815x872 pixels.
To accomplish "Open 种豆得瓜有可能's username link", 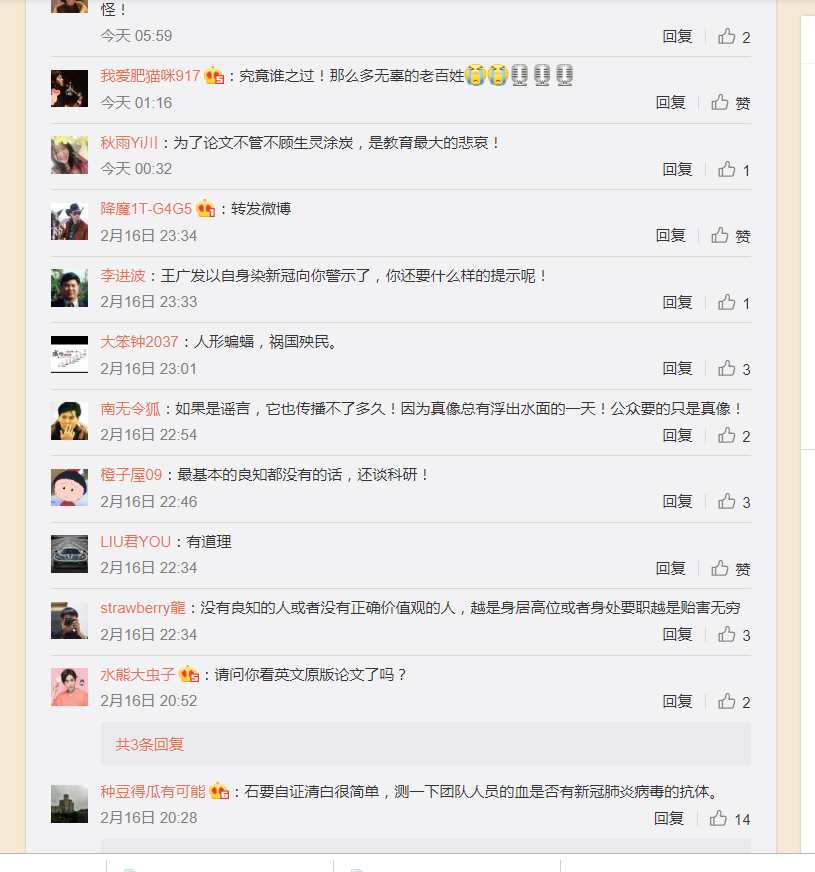I will (153, 791).
